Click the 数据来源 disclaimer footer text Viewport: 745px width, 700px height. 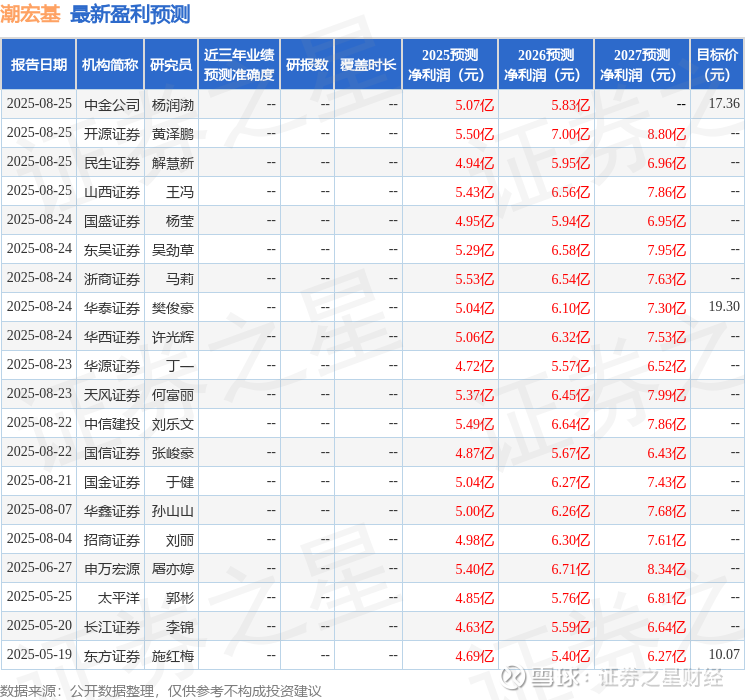161,690
